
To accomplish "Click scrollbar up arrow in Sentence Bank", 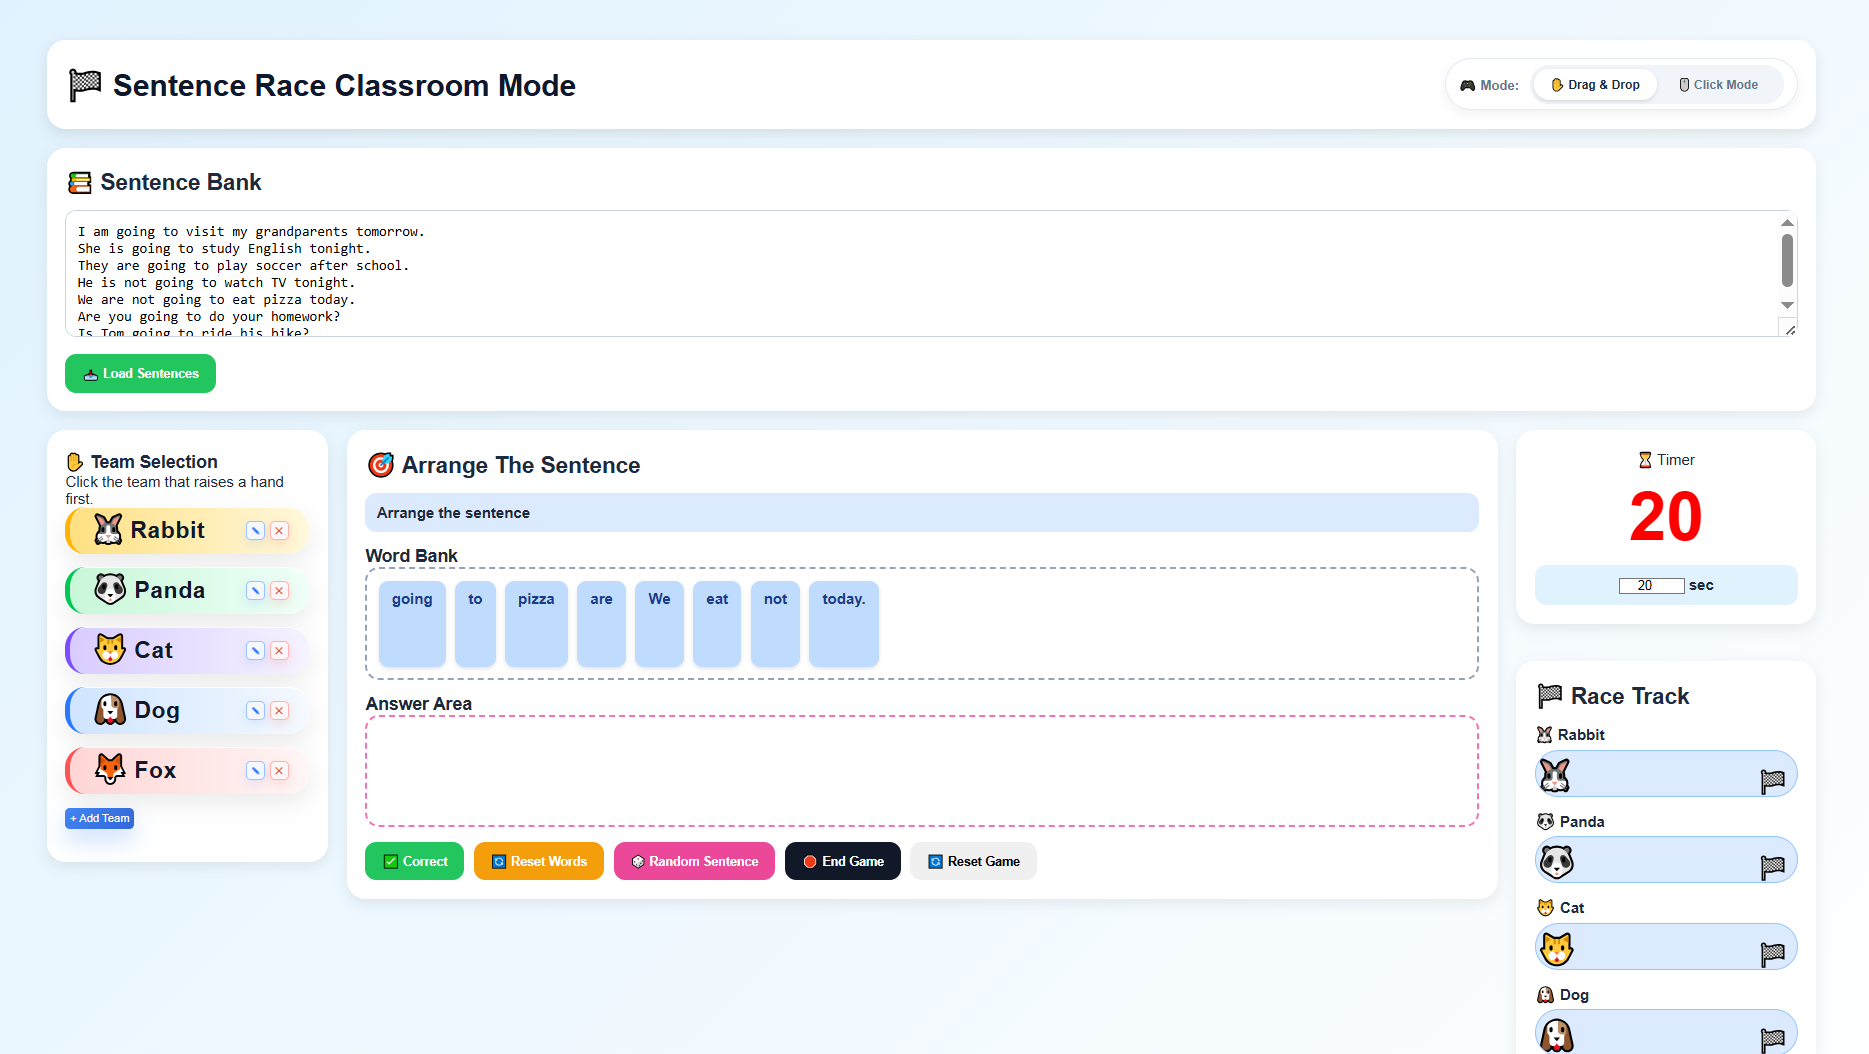I will 1787,223.
